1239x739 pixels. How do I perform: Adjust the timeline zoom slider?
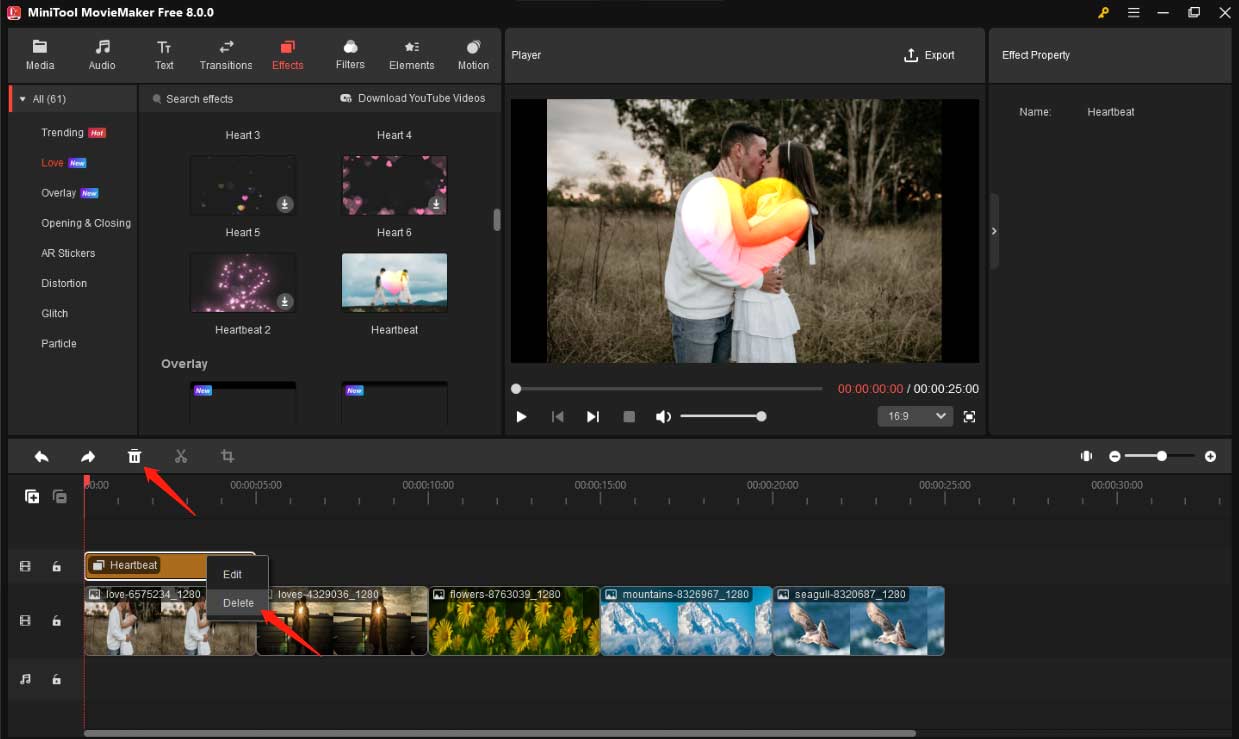[x=1161, y=456]
